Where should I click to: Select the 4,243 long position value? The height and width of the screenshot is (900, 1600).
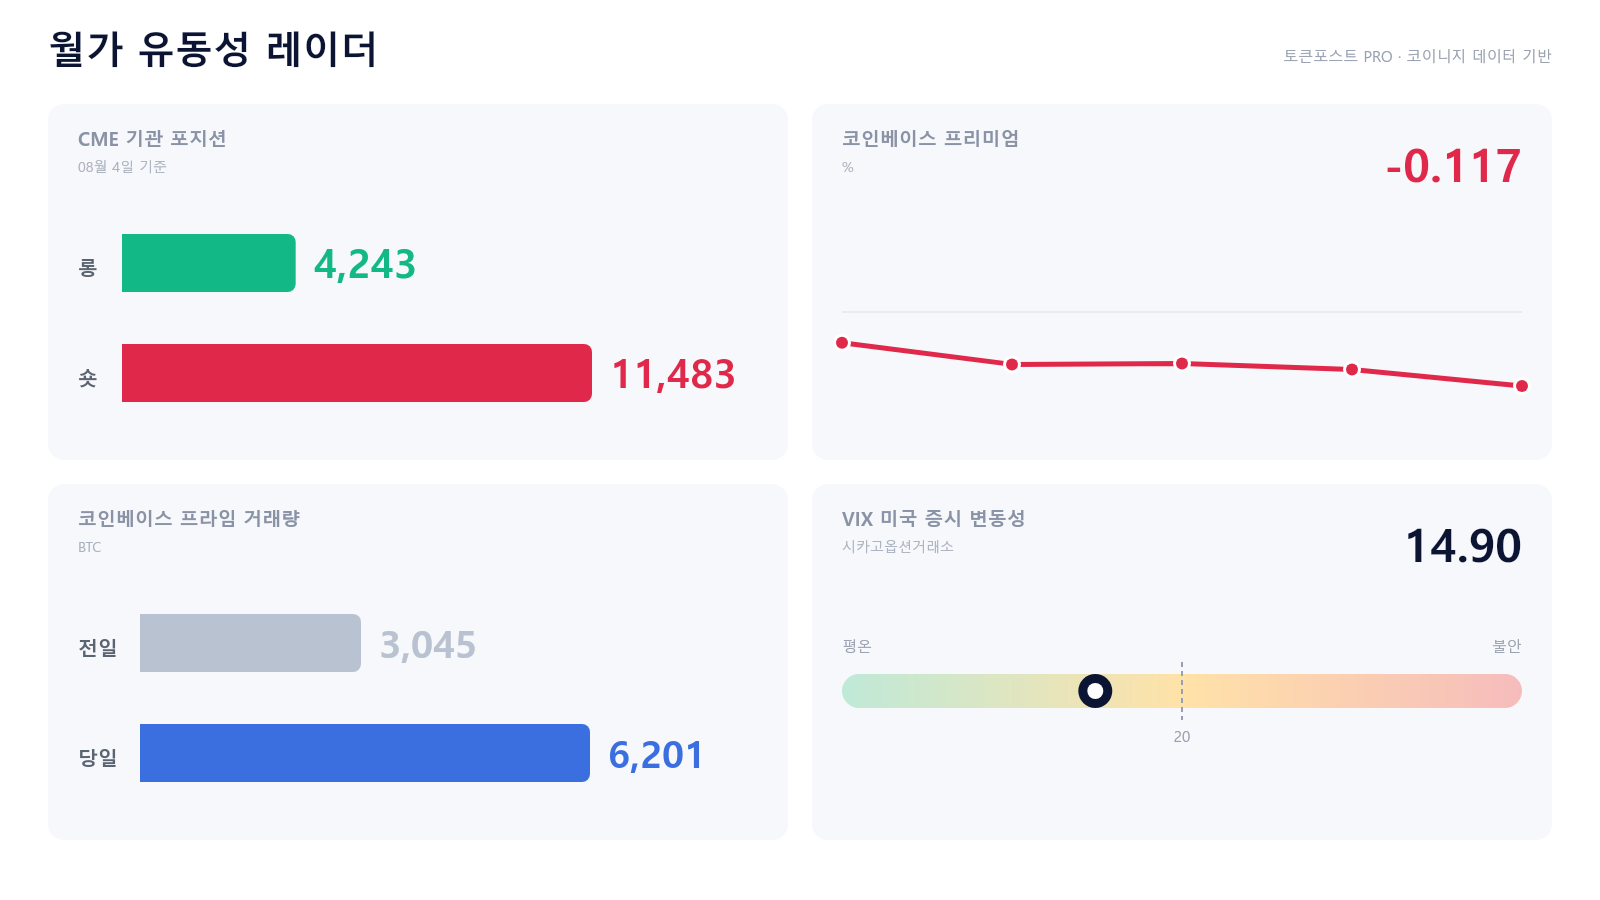point(365,264)
